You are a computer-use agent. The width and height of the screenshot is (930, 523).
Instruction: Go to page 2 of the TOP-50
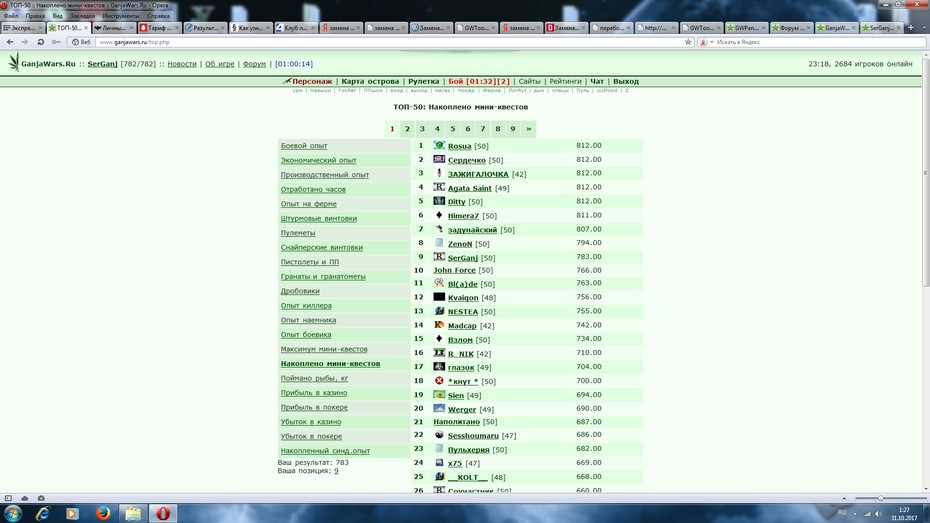click(407, 129)
